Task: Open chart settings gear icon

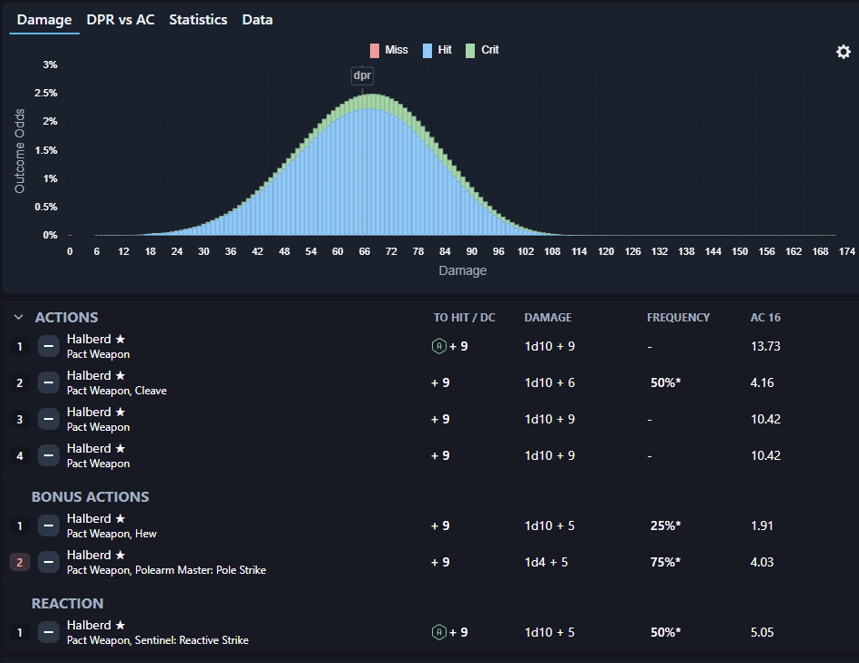Action: [843, 52]
